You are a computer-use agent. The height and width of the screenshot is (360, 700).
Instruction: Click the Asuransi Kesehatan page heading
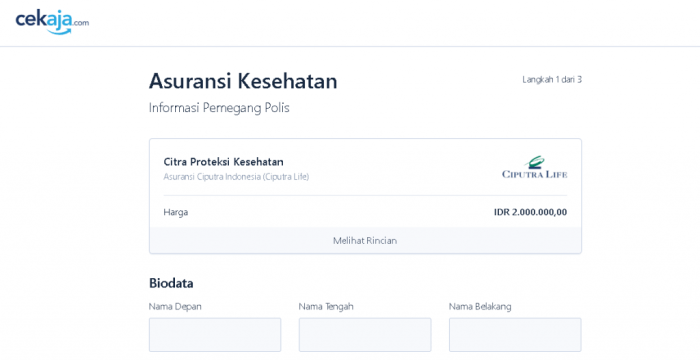point(243,81)
